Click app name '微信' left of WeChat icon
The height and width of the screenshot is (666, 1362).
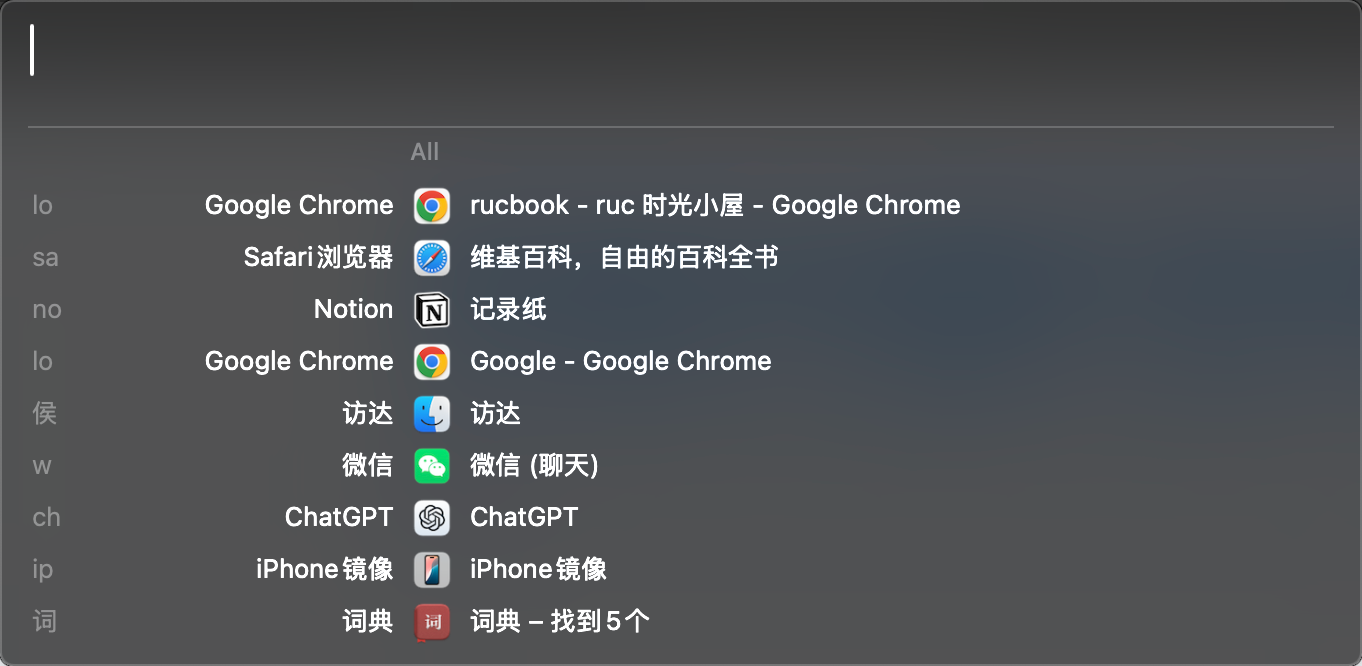pos(368,466)
